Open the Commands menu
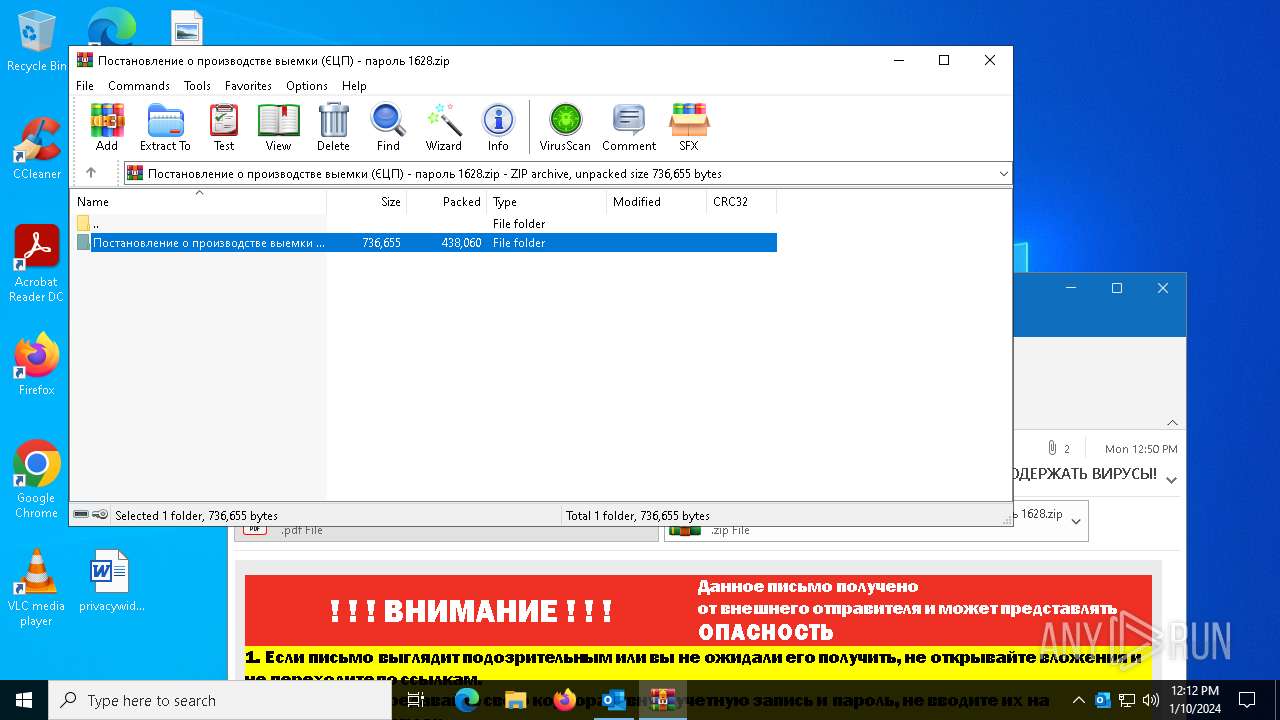1280x720 pixels. pyautogui.click(x=139, y=86)
